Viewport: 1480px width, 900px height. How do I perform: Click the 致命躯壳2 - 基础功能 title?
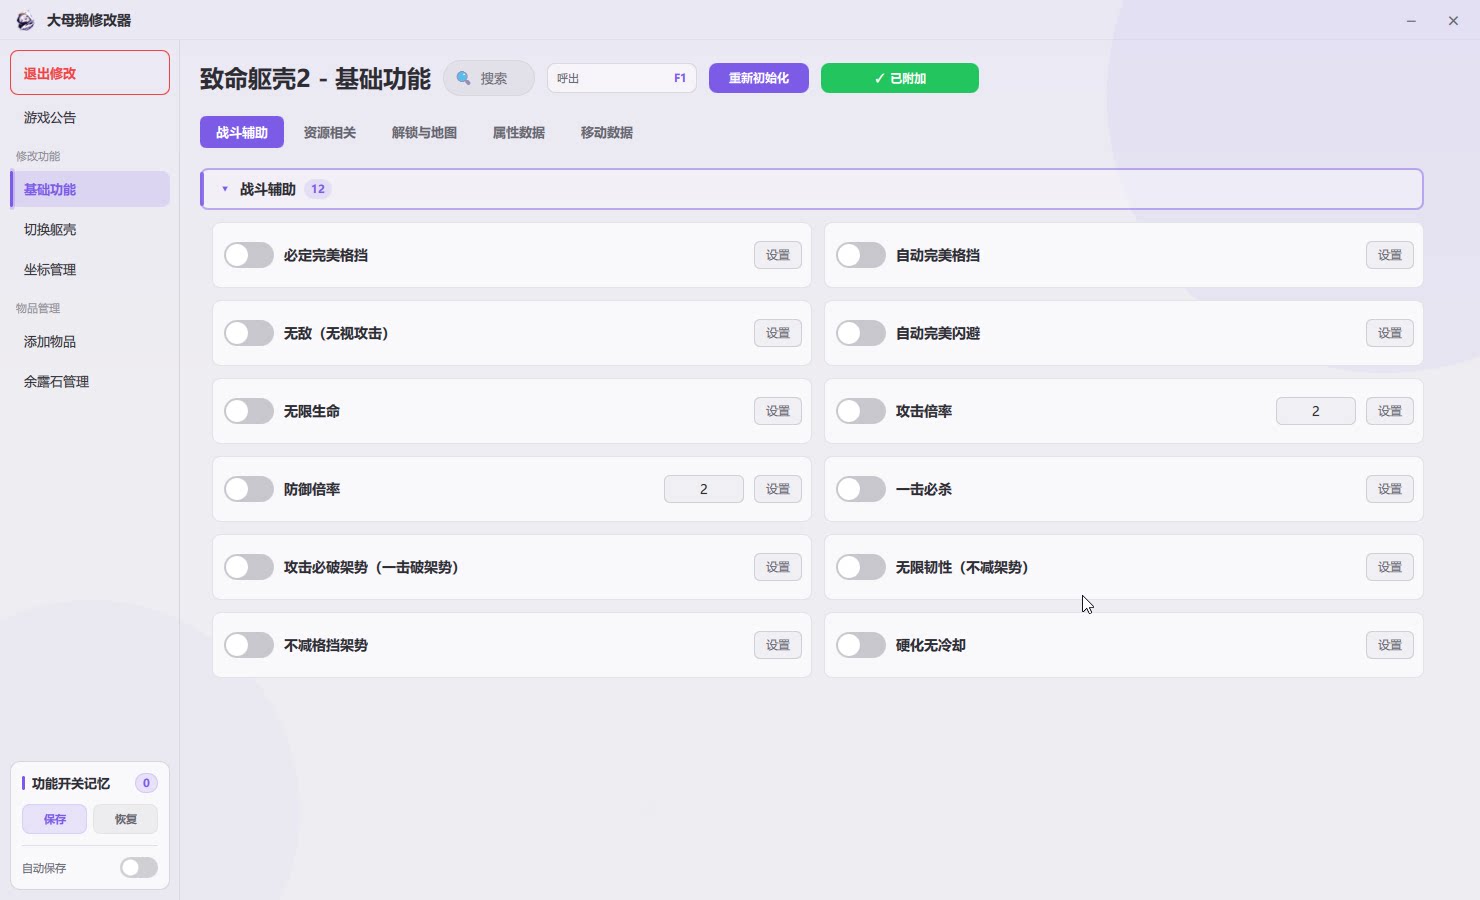pyautogui.click(x=315, y=79)
